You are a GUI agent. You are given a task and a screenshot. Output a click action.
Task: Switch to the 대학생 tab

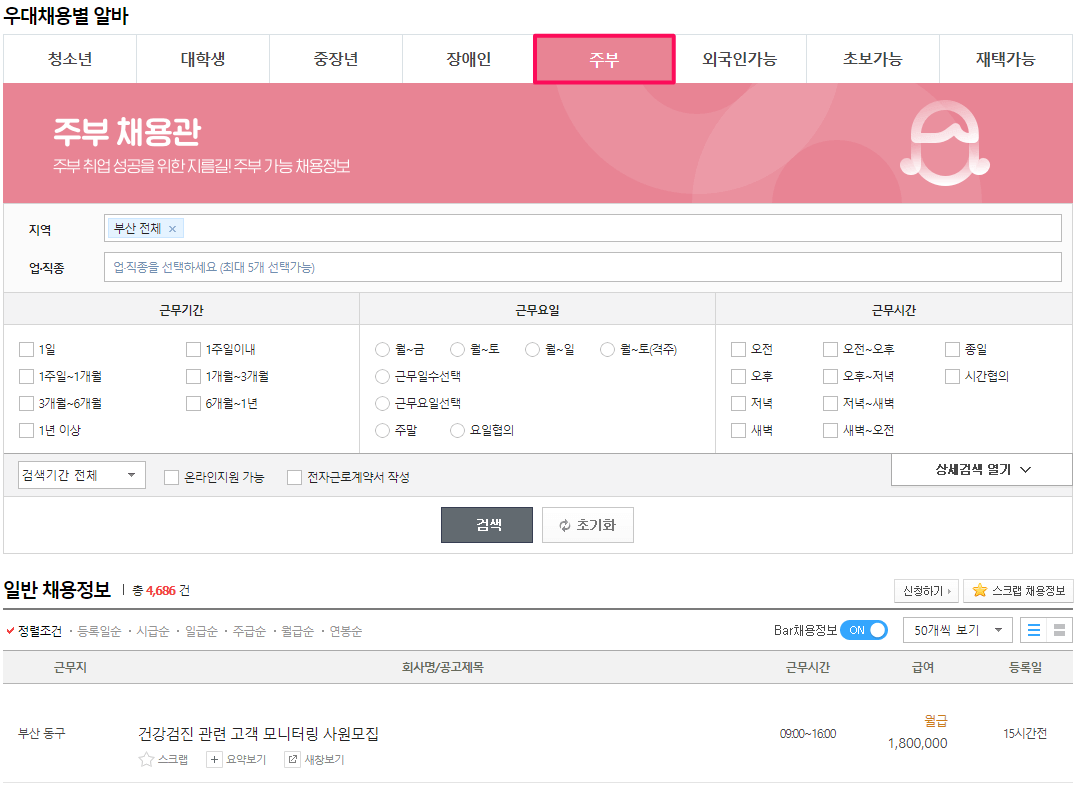pos(202,58)
